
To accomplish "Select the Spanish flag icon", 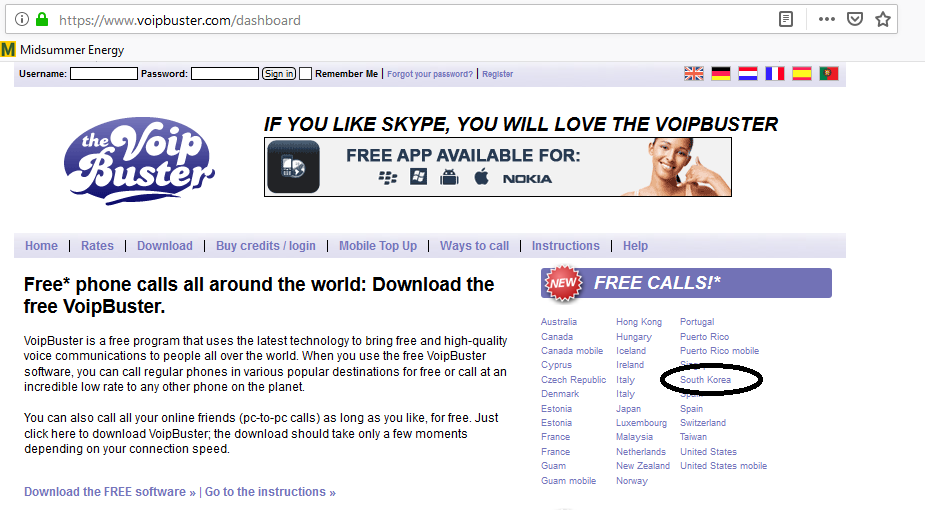I will 802,74.
